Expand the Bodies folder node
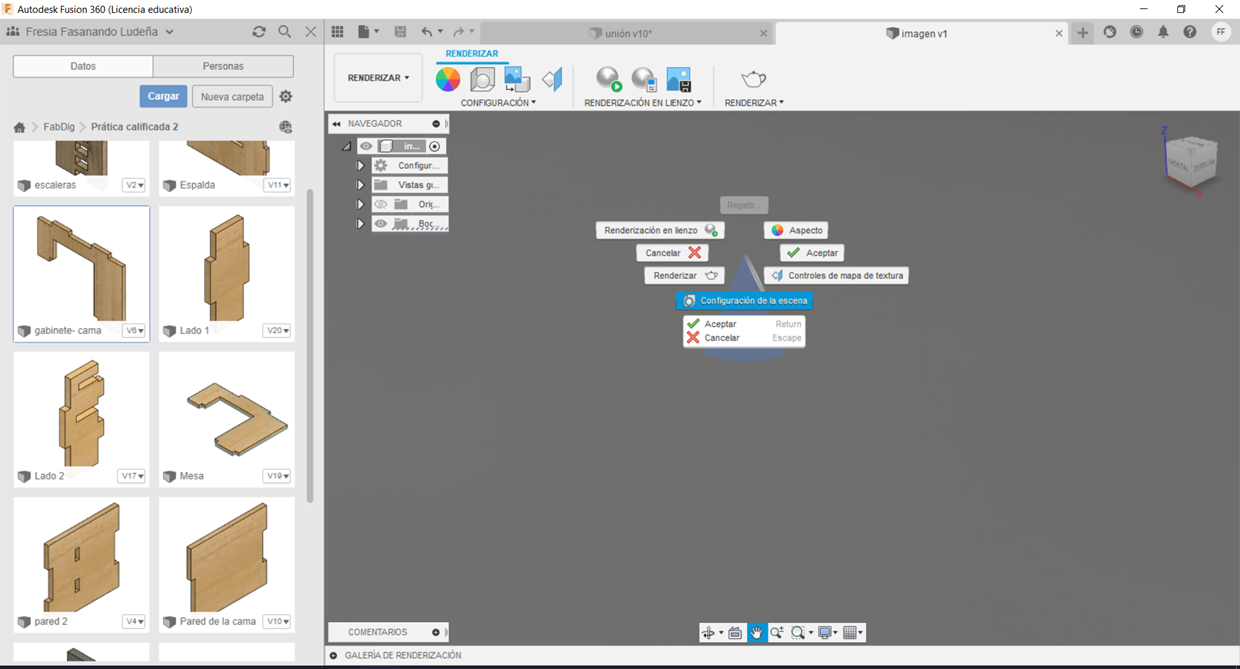Viewport: 1240px width, 669px height. tap(360, 224)
